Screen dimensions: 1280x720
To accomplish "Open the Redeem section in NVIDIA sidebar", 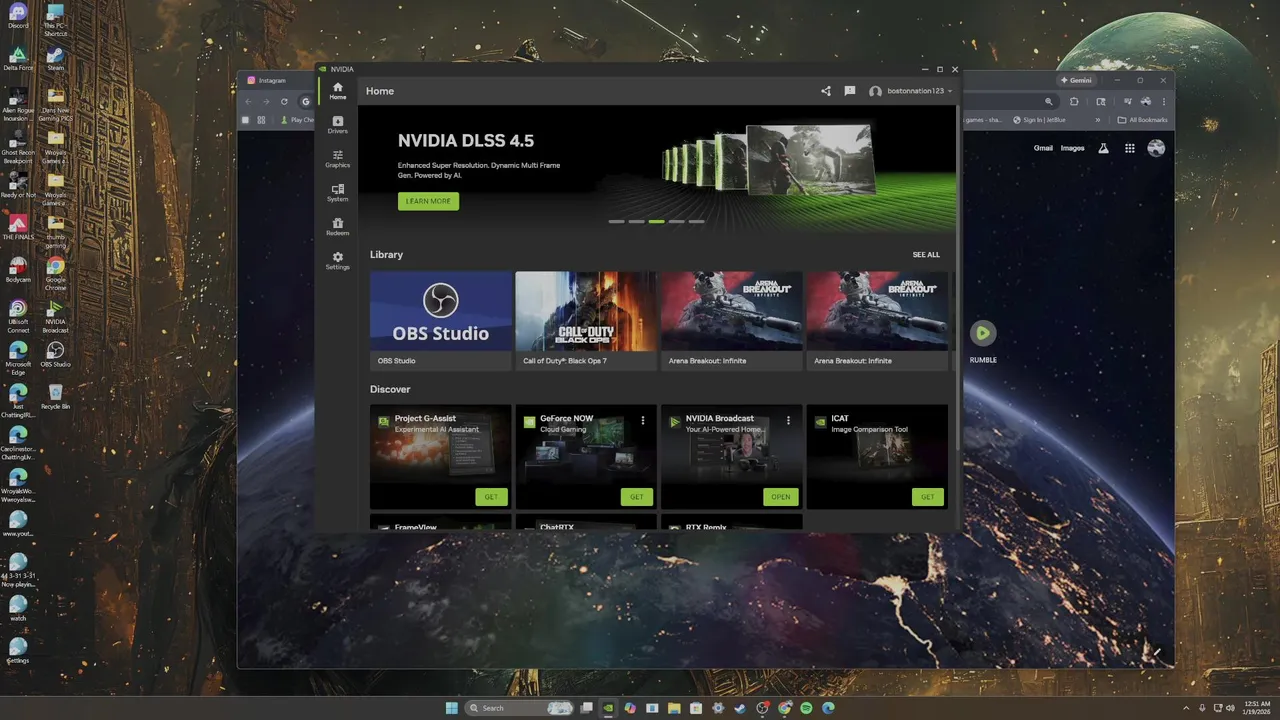I will coord(338,227).
